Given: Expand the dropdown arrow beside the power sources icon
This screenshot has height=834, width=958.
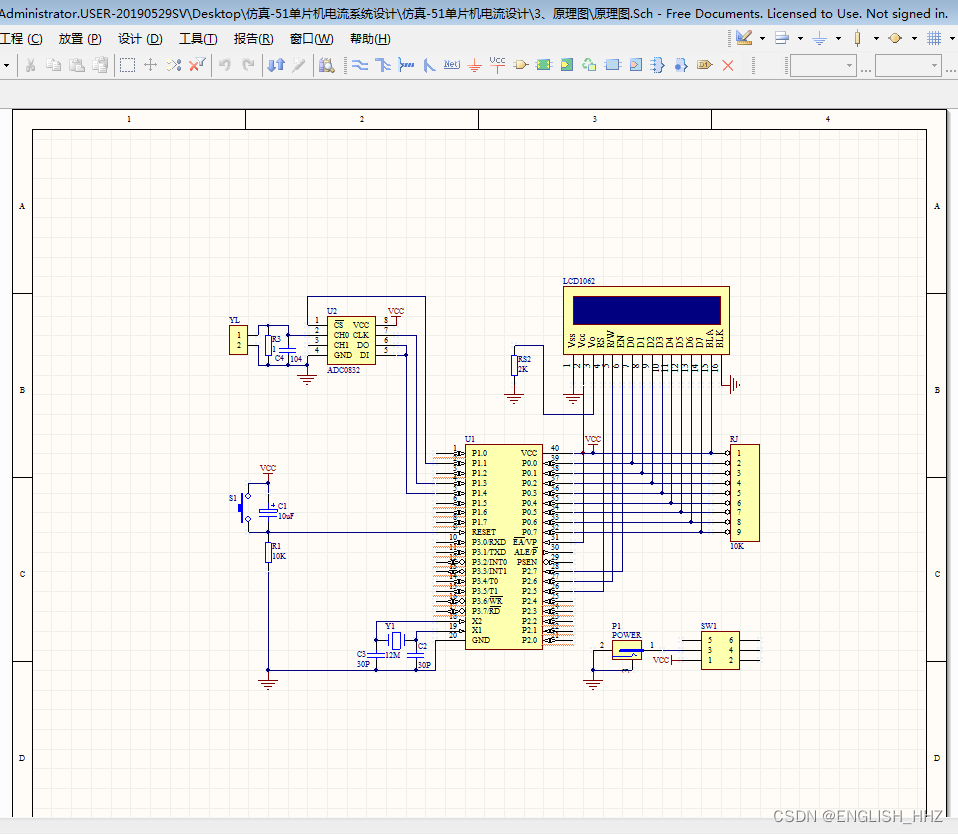Looking at the screenshot, I should click(838, 38).
